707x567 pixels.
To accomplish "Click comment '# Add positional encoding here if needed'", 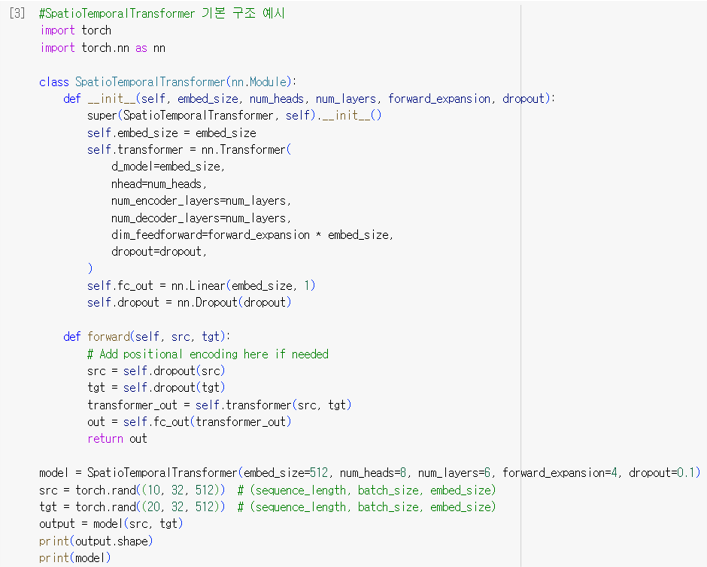I will [208, 354].
